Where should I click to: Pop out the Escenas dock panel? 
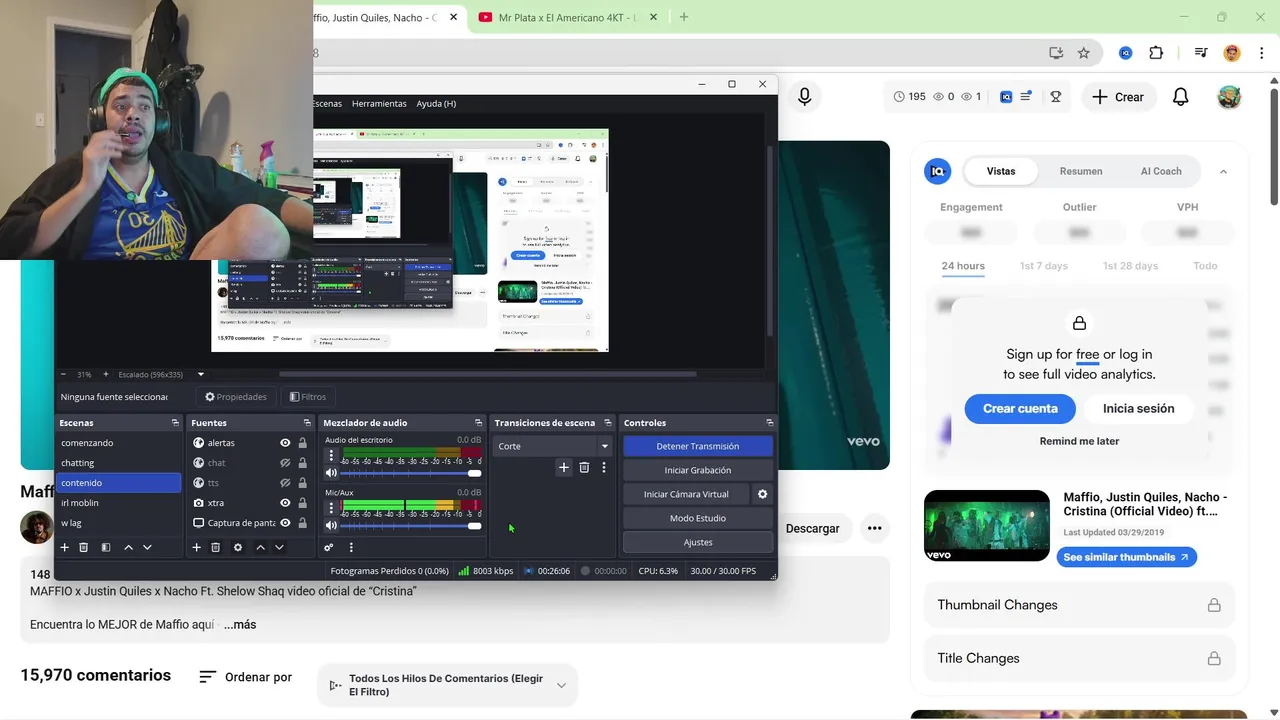pos(175,423)
